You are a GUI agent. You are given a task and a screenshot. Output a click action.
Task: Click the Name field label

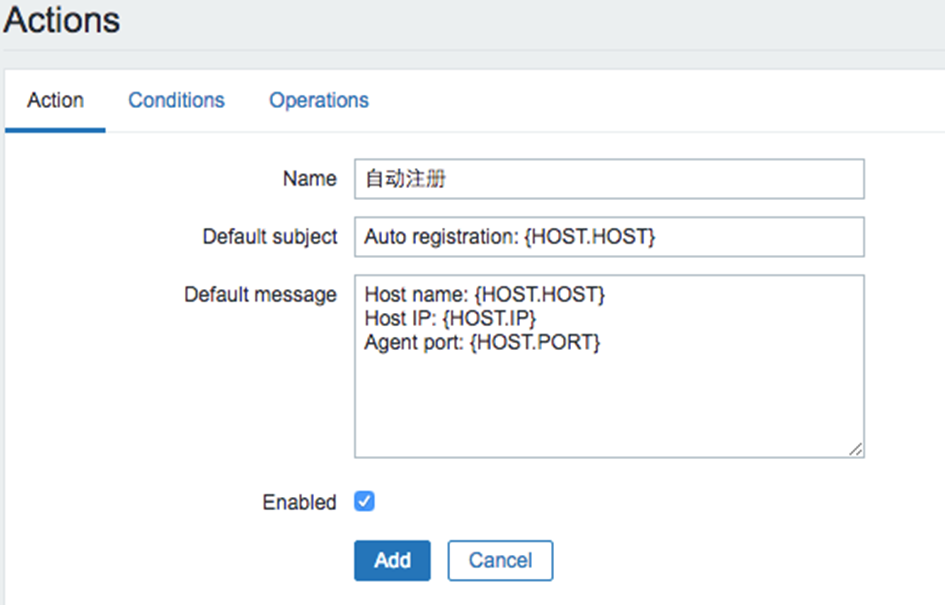(310, 179)
